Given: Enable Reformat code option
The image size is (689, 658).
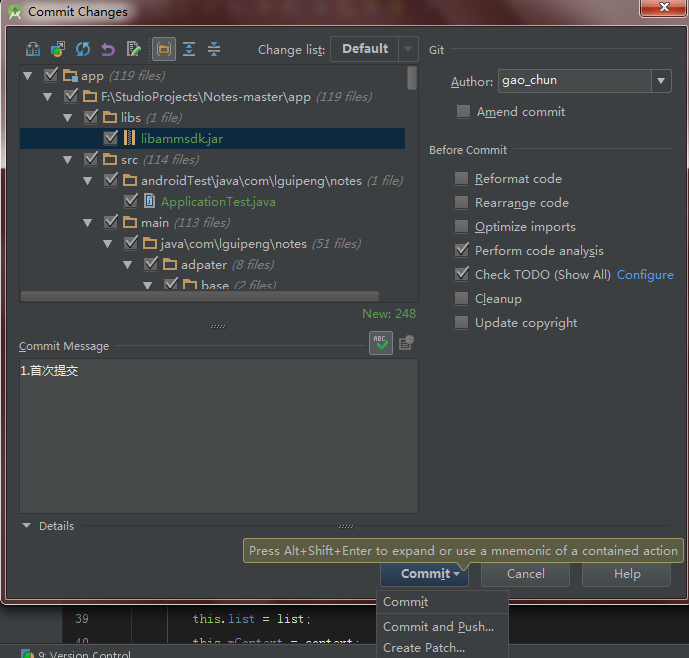Looking at the screenshot, I should [461, 178].
